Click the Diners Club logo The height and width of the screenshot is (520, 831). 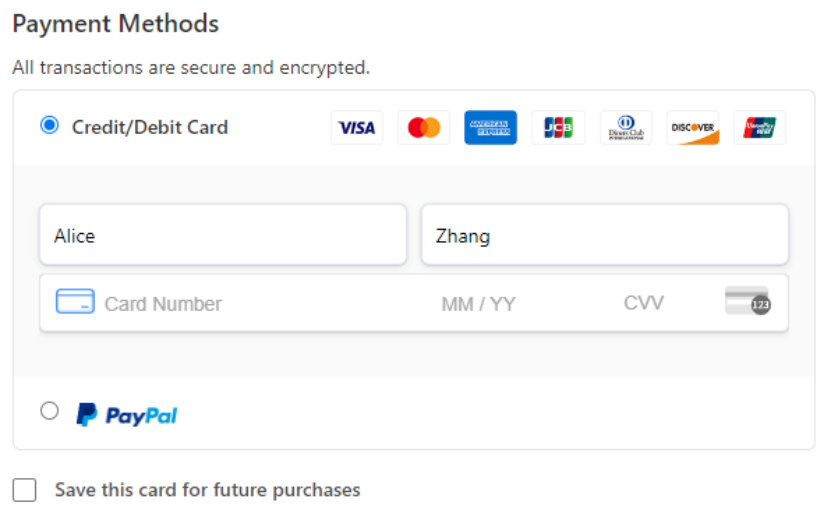626,128
